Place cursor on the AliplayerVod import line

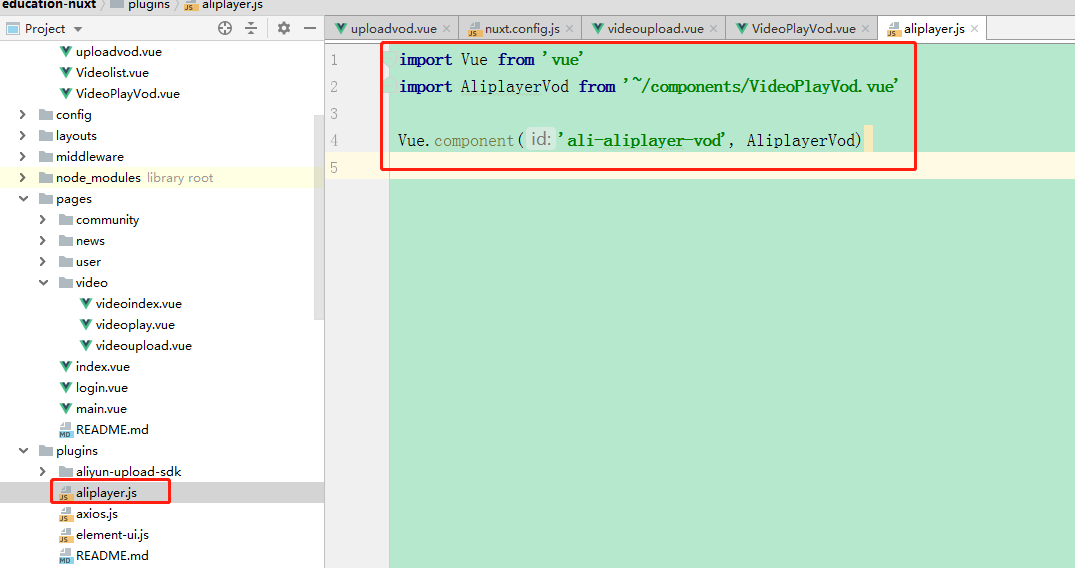pos(649,86)
